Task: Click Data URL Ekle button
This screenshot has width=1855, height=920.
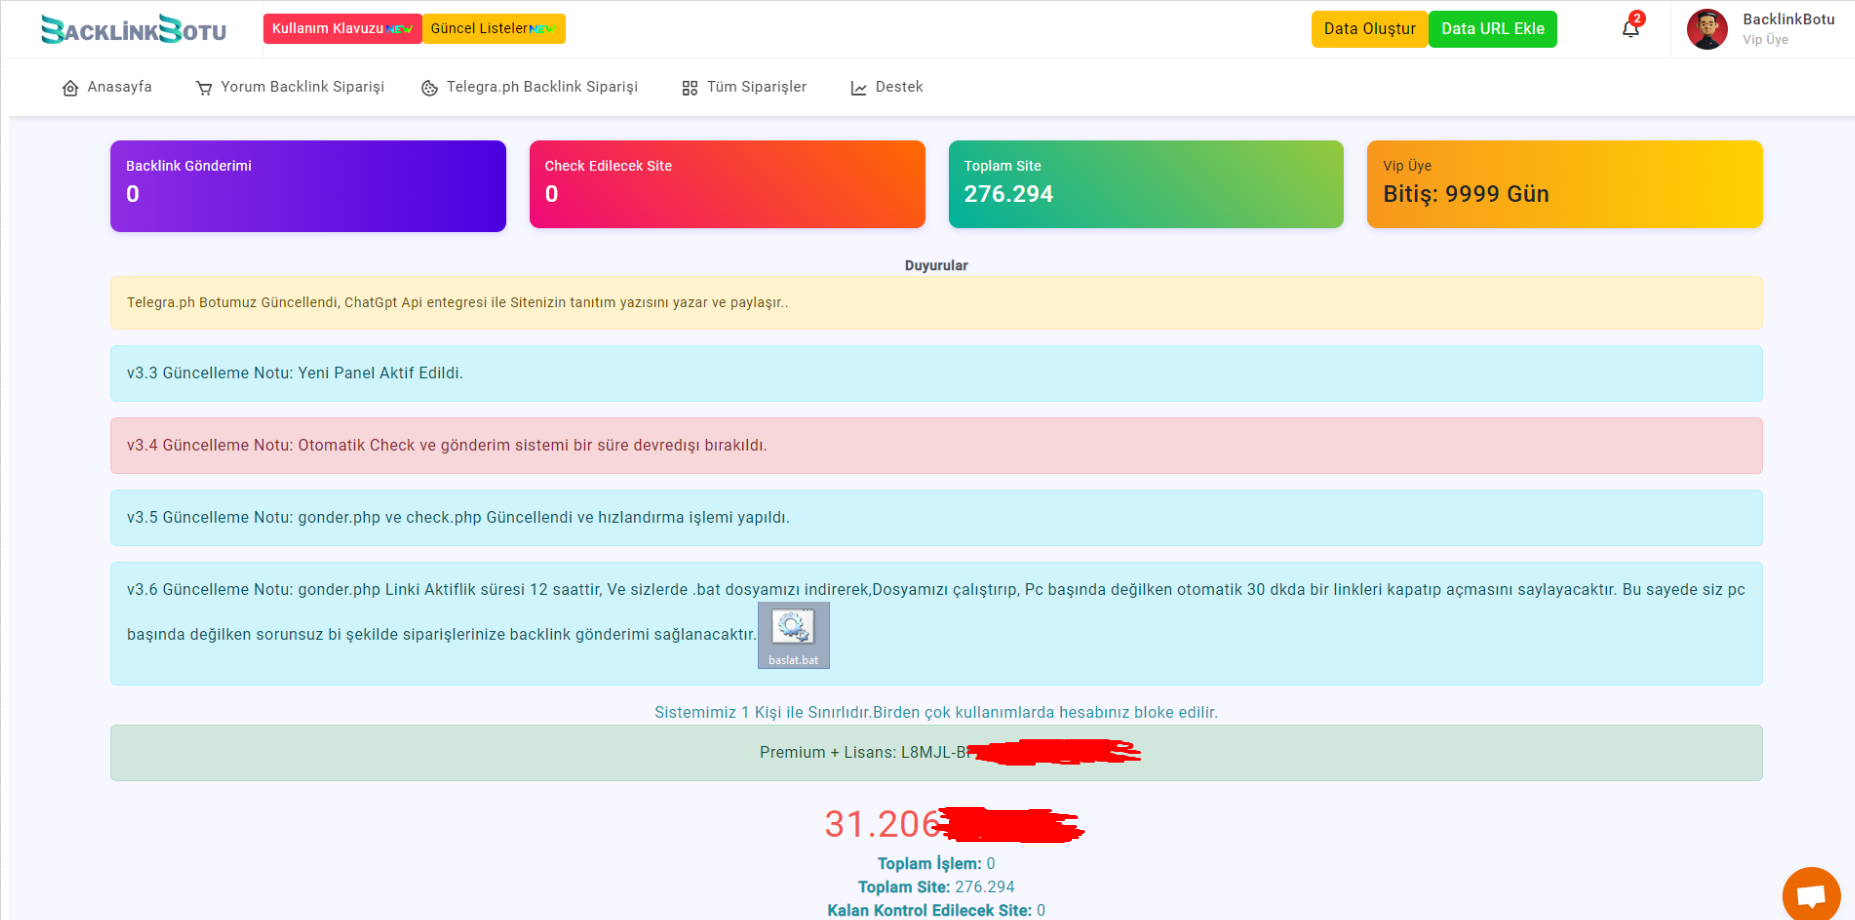Action: [x=1493, y=29]
